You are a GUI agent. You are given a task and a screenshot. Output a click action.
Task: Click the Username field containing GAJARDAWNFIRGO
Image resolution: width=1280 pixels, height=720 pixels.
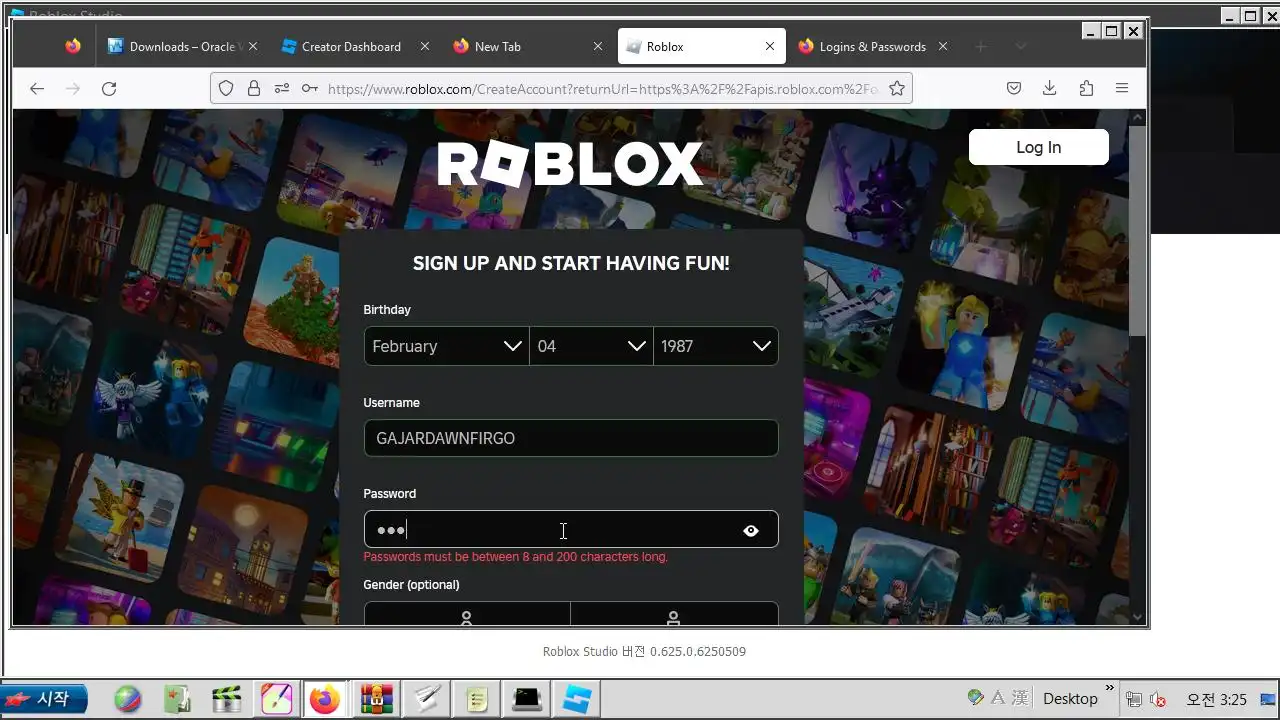pyautogui.click(x=571, y=438)
